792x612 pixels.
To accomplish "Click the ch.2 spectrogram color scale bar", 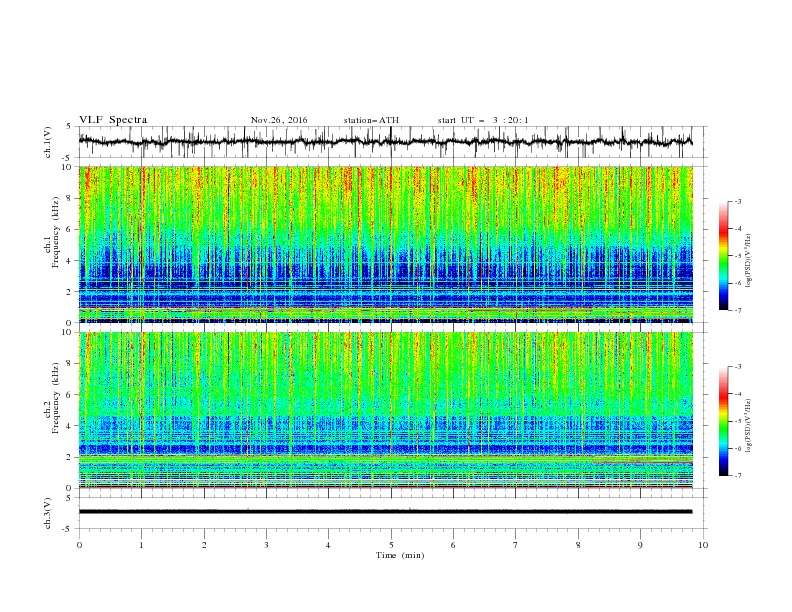I will (723, 421).
